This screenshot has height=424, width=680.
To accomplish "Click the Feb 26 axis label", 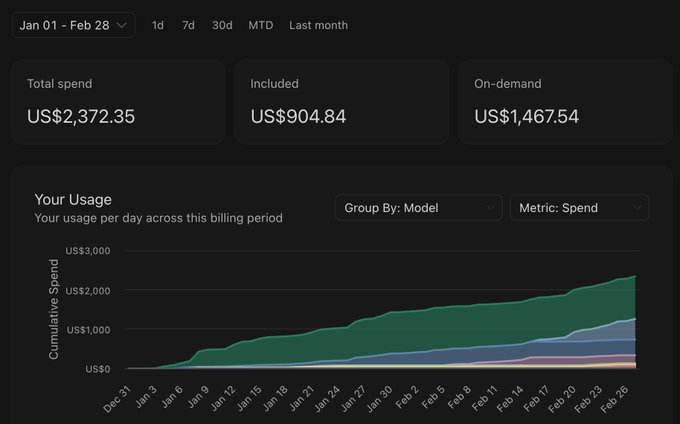I will (614, 399).
